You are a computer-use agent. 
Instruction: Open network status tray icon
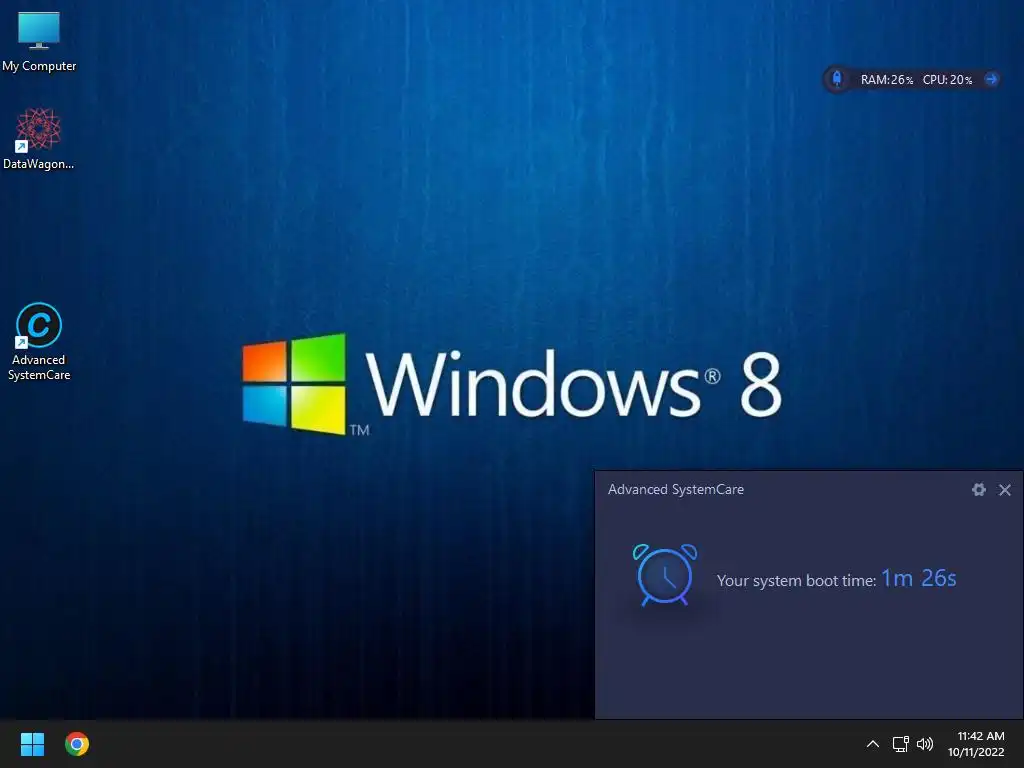tap(901, 744)
